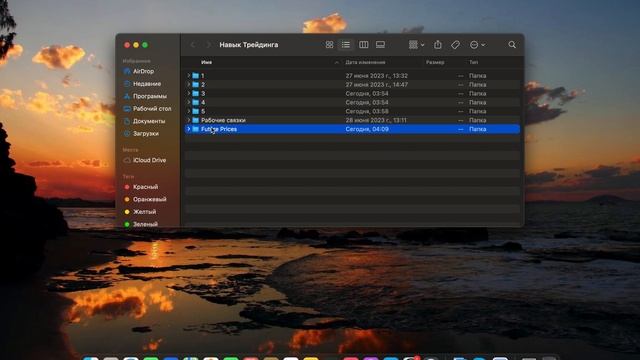Go back with the left chevron

pos(193,44)
